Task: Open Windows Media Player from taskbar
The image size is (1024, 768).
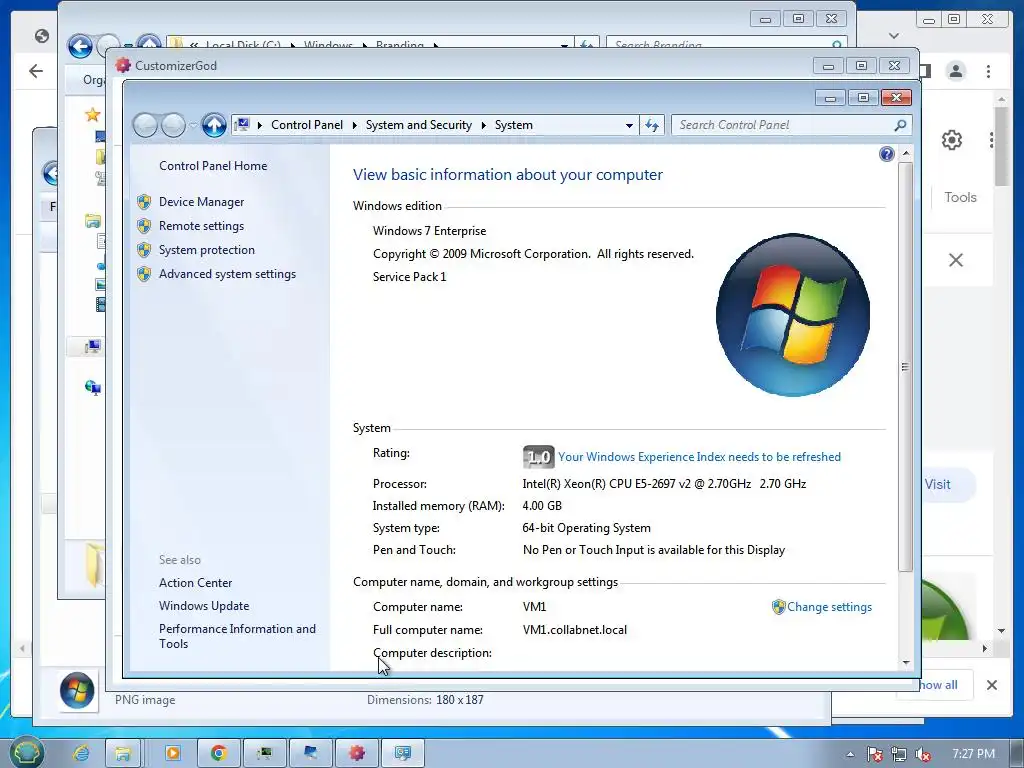Action: click(173, 753)
